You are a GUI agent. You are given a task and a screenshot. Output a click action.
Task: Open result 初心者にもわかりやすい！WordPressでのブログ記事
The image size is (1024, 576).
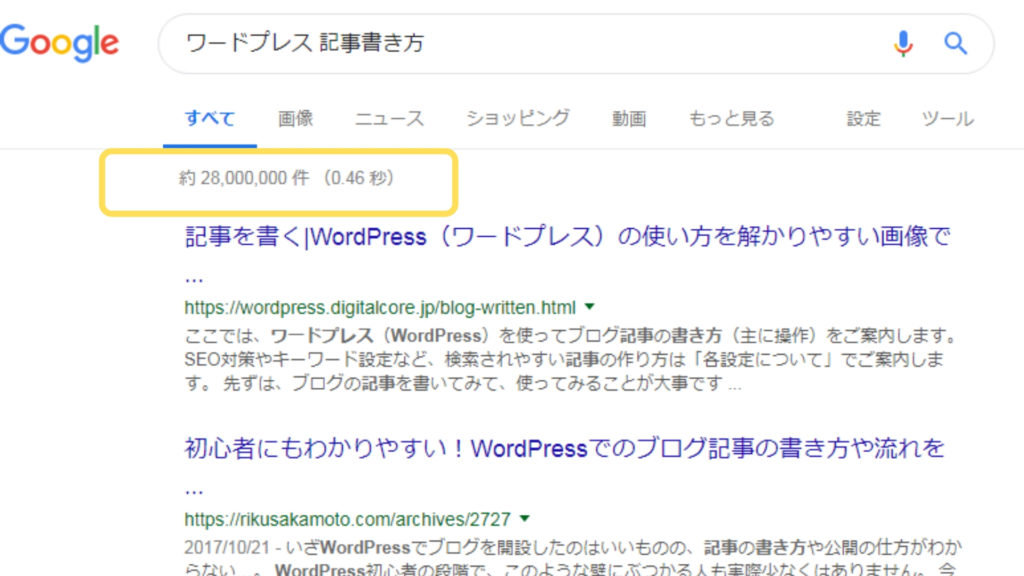[x=564, y=449]
